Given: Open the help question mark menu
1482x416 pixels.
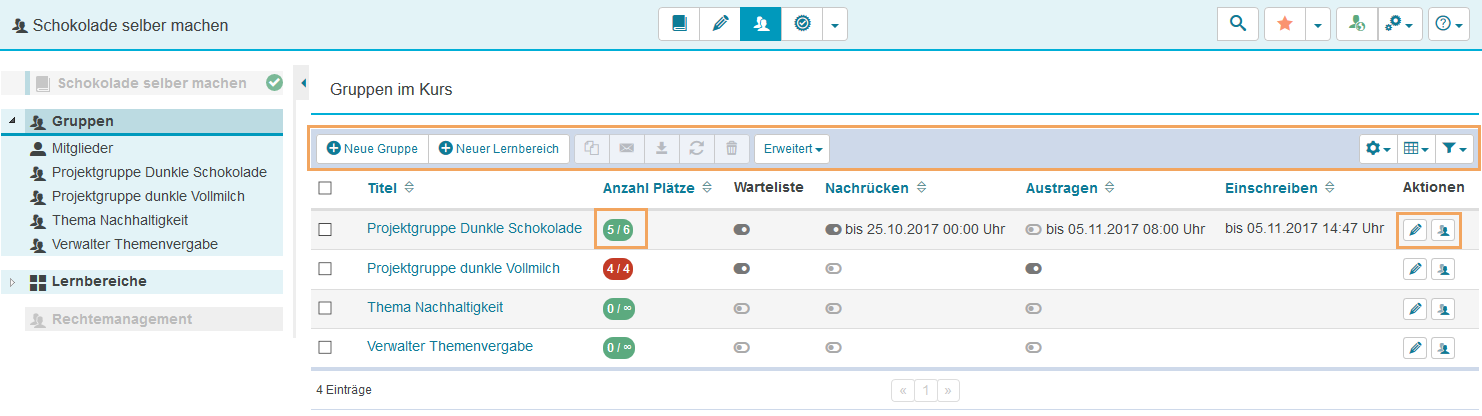Looking at the screenshot, I should 1450,24.
